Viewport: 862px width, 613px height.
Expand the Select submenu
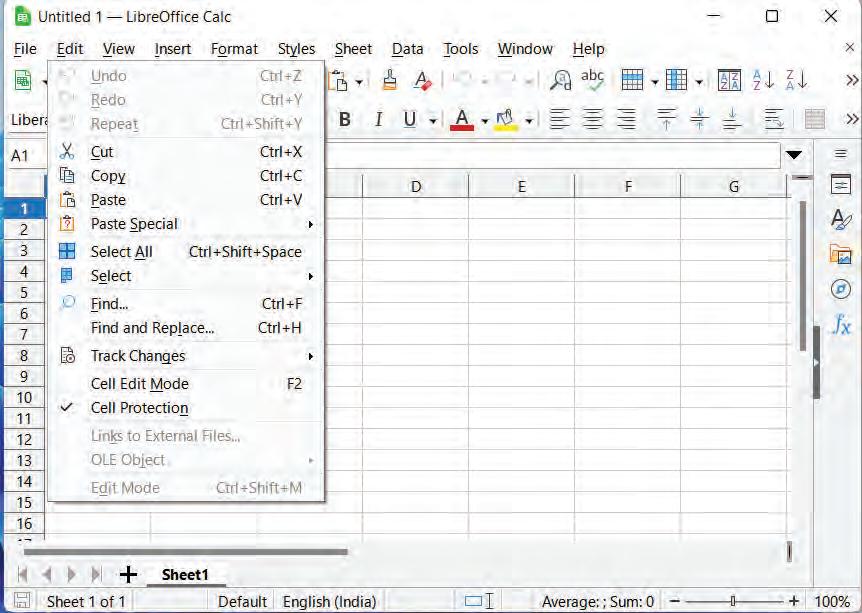coord(186,276)
